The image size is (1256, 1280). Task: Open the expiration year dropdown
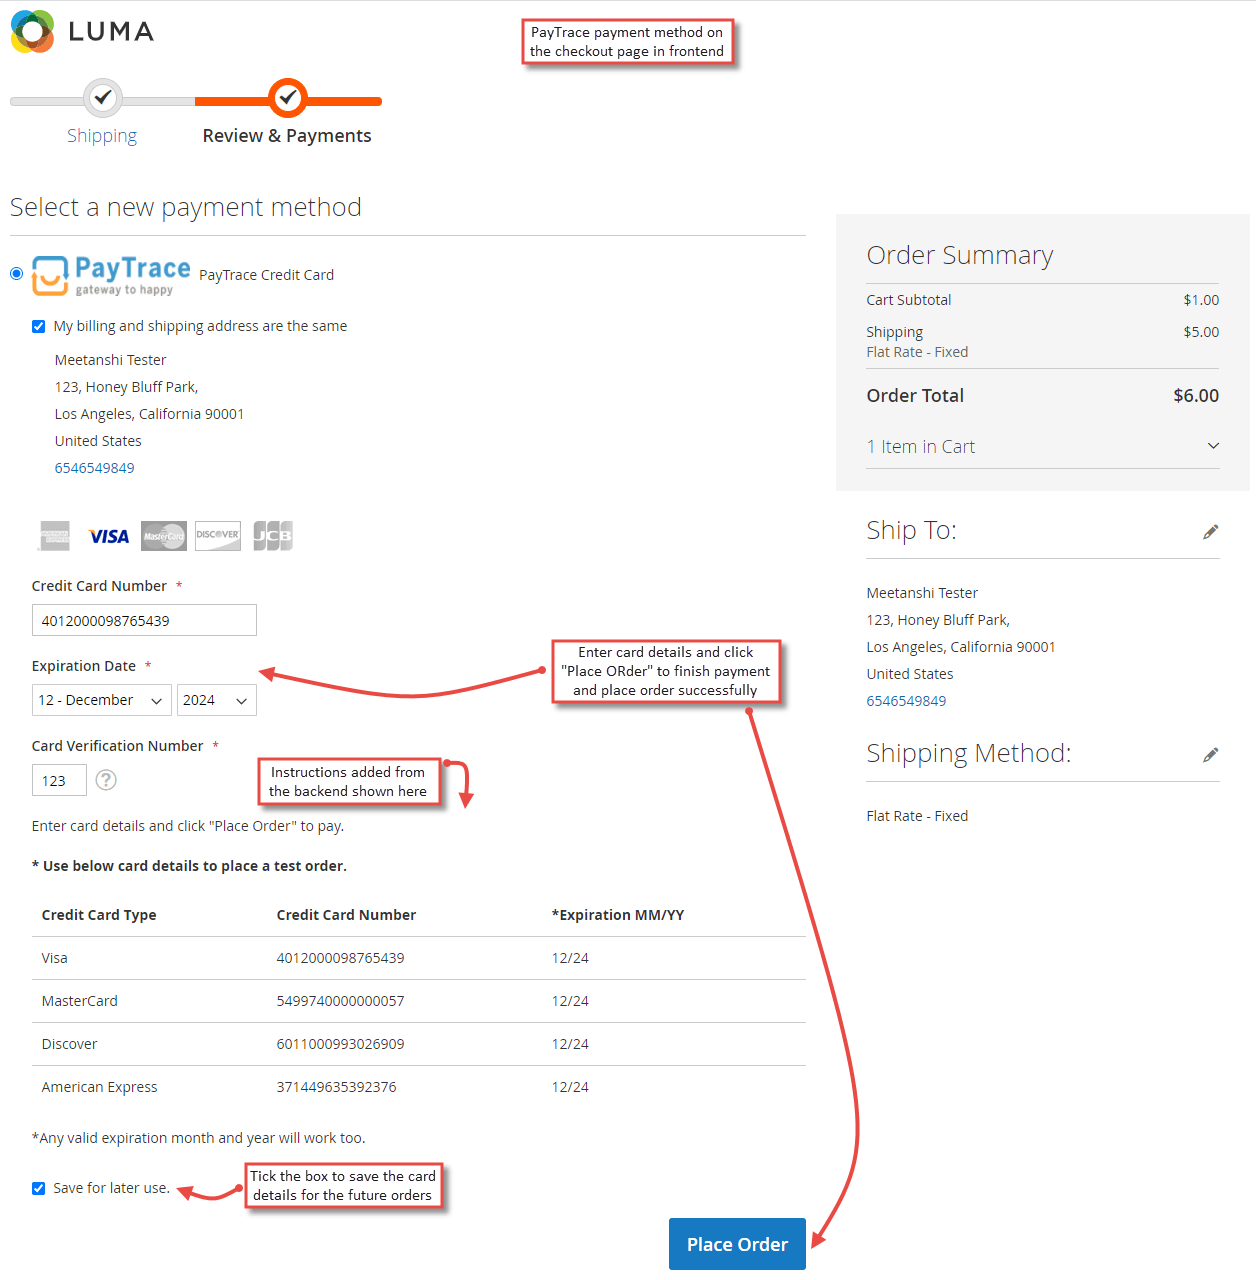click(217, 700)
